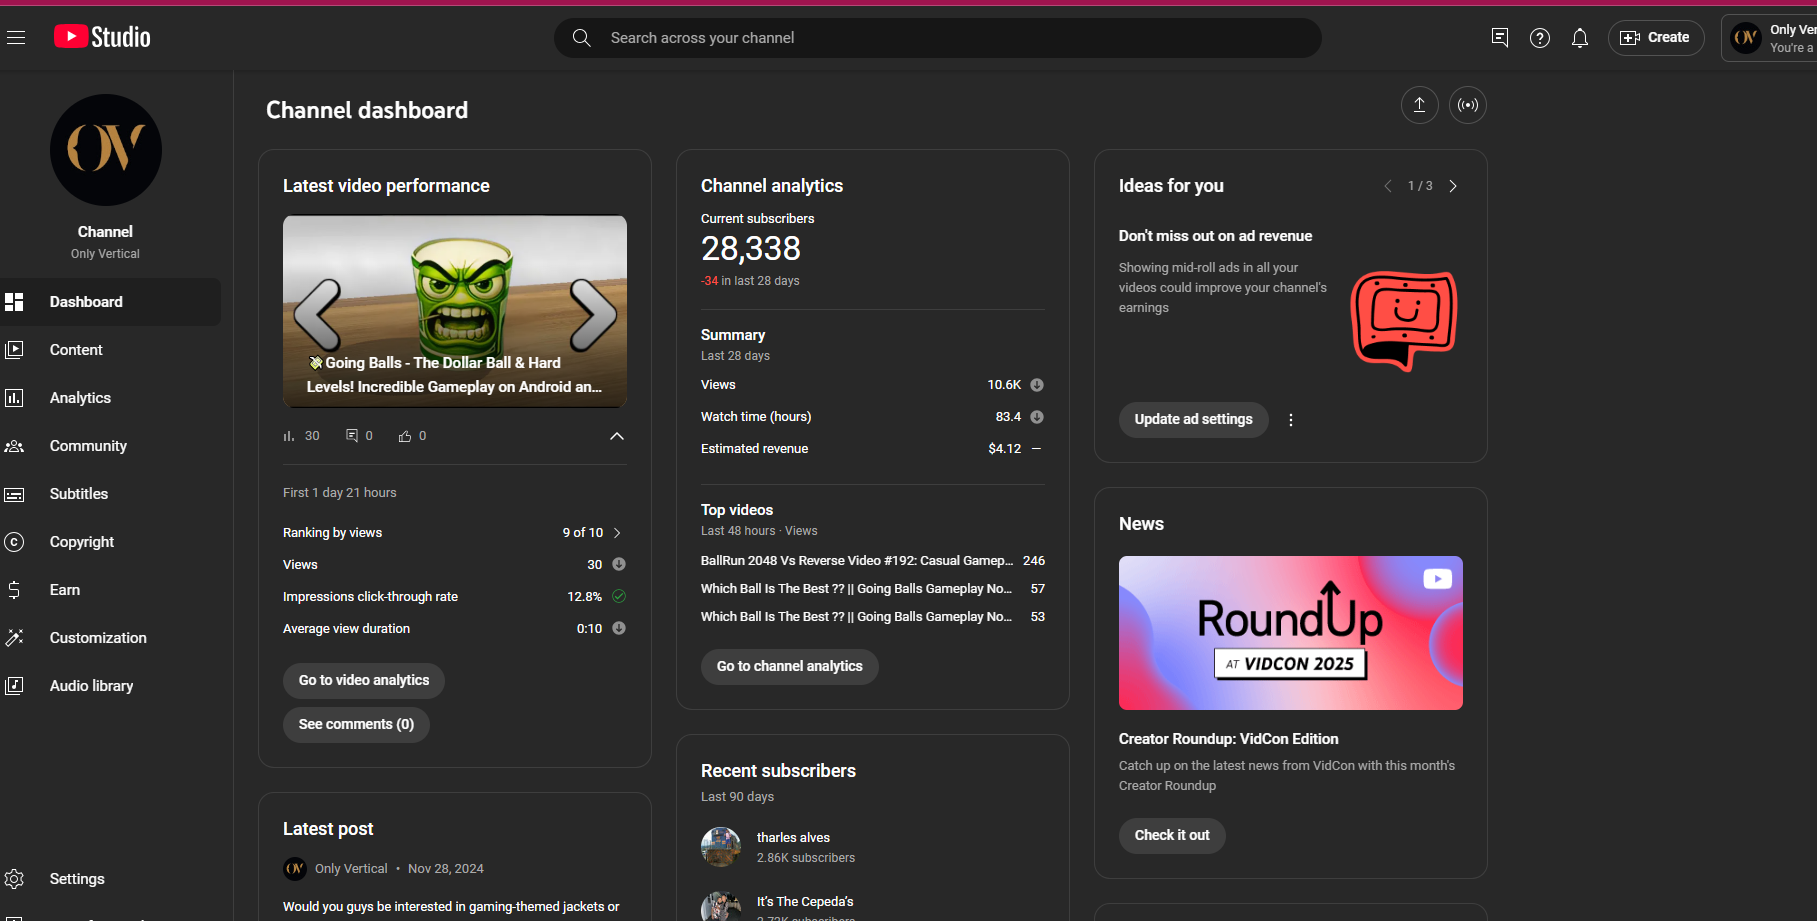The image size is (1817, 921).
Task: Click the Go live broadcast icon
Action: (x=1468, y=105)
